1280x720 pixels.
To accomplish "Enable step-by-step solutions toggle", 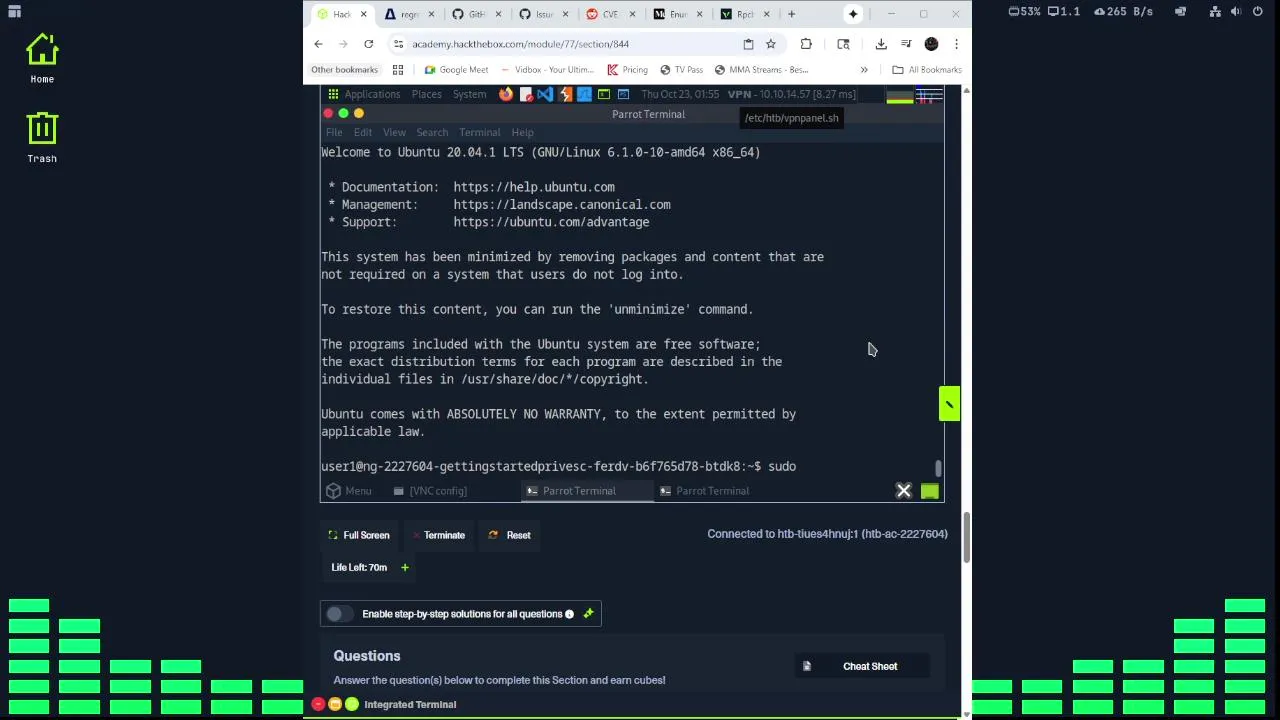I will 339,614.
